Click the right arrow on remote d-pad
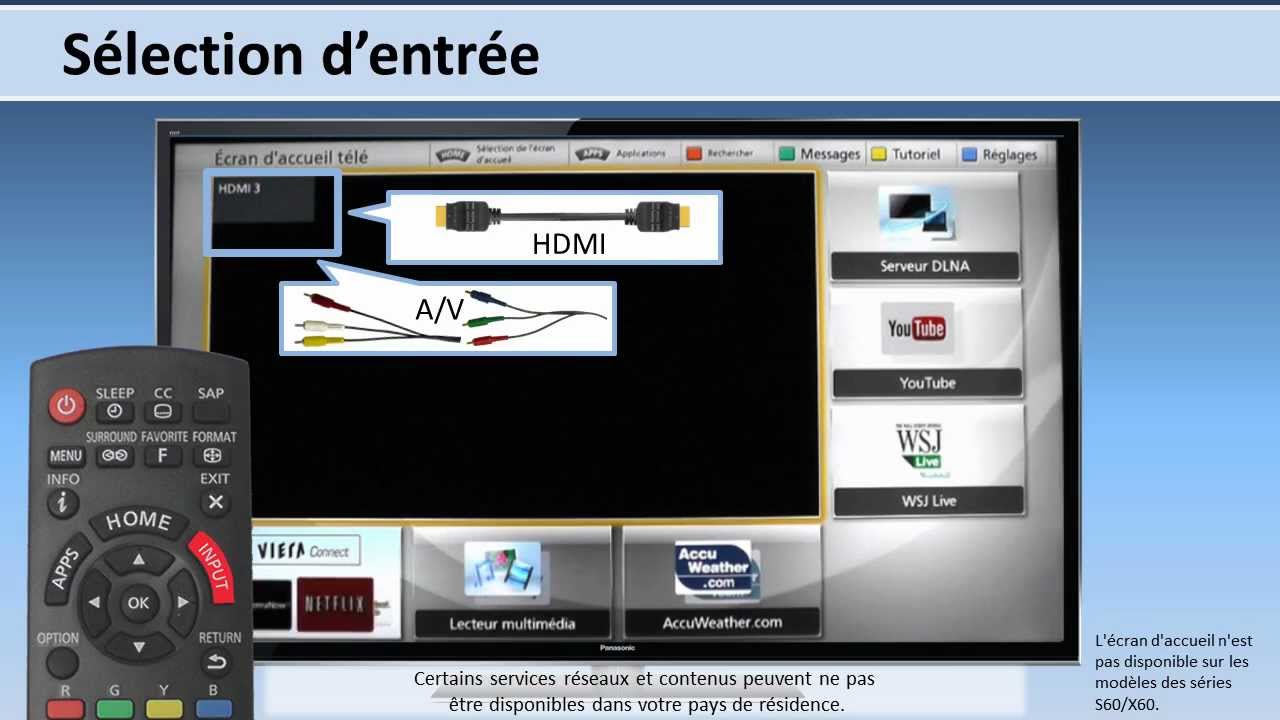 [183, 603]
